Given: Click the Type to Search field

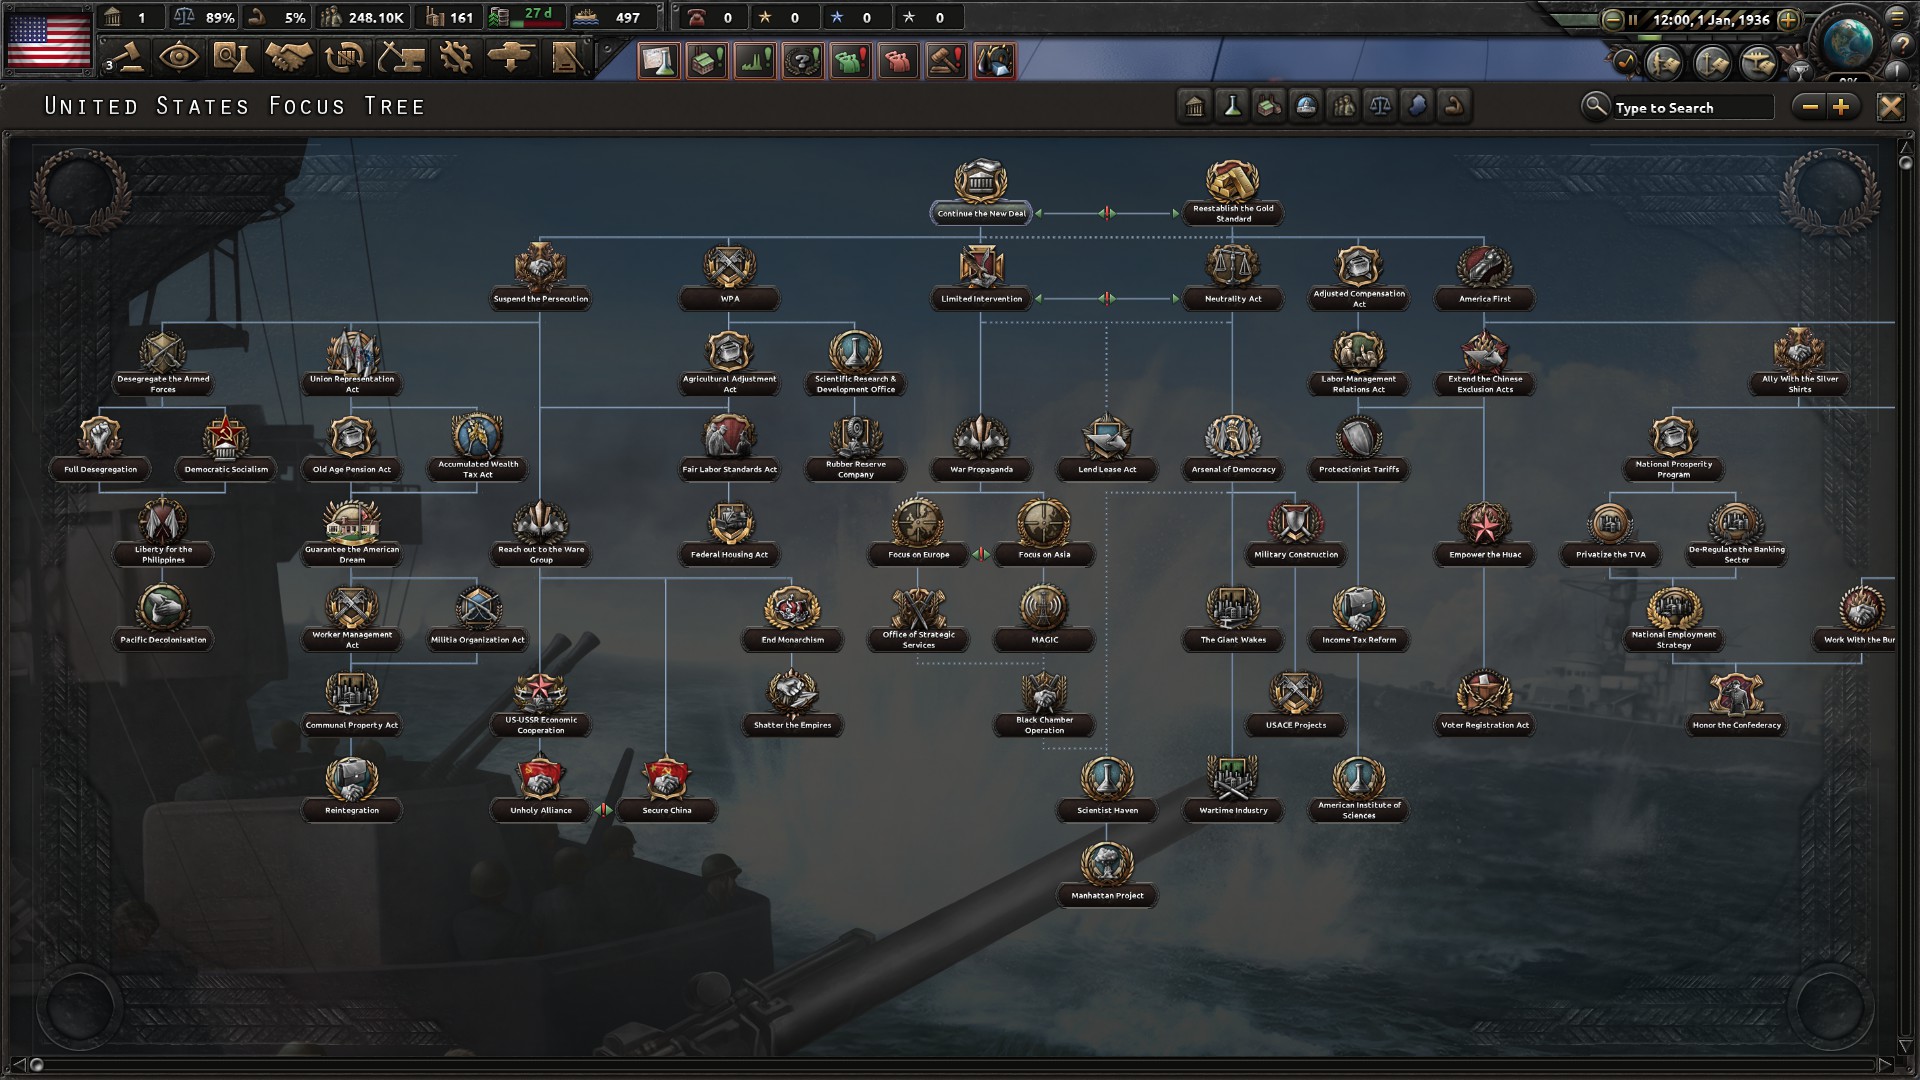Looking at the screenshot, I should pos(1692,107).
